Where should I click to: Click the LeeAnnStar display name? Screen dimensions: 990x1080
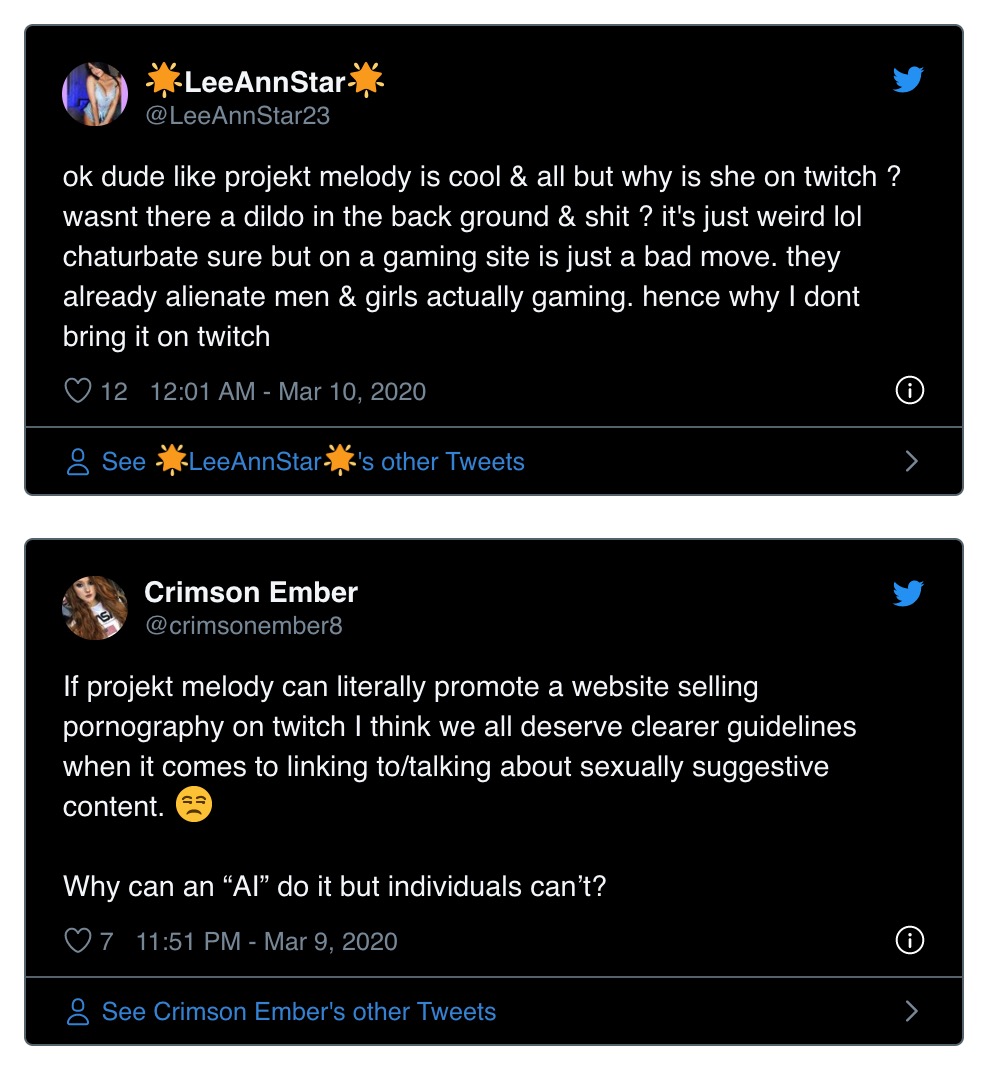pos(265,81)
